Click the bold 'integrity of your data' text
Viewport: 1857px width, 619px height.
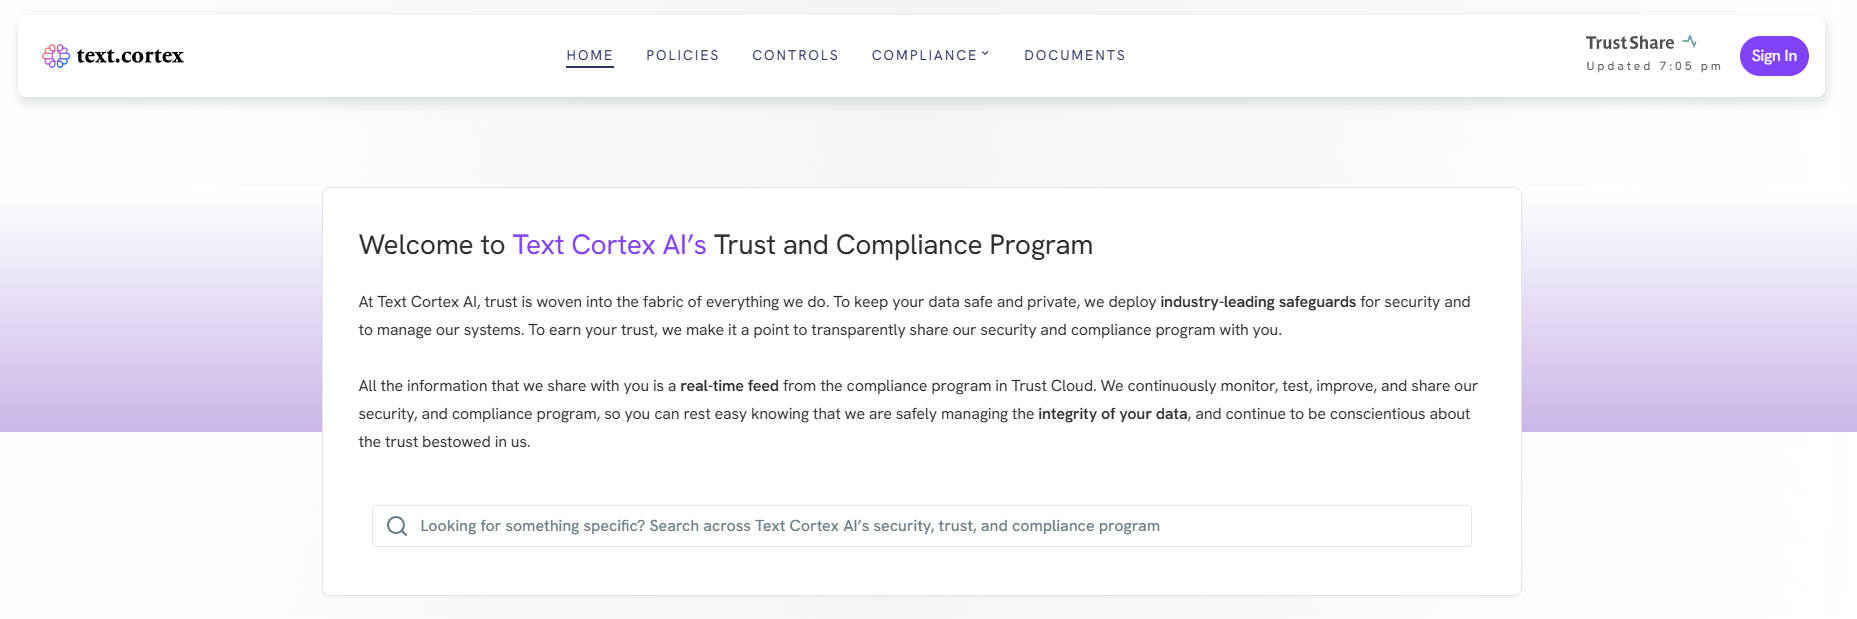(x=1113, y=414)
